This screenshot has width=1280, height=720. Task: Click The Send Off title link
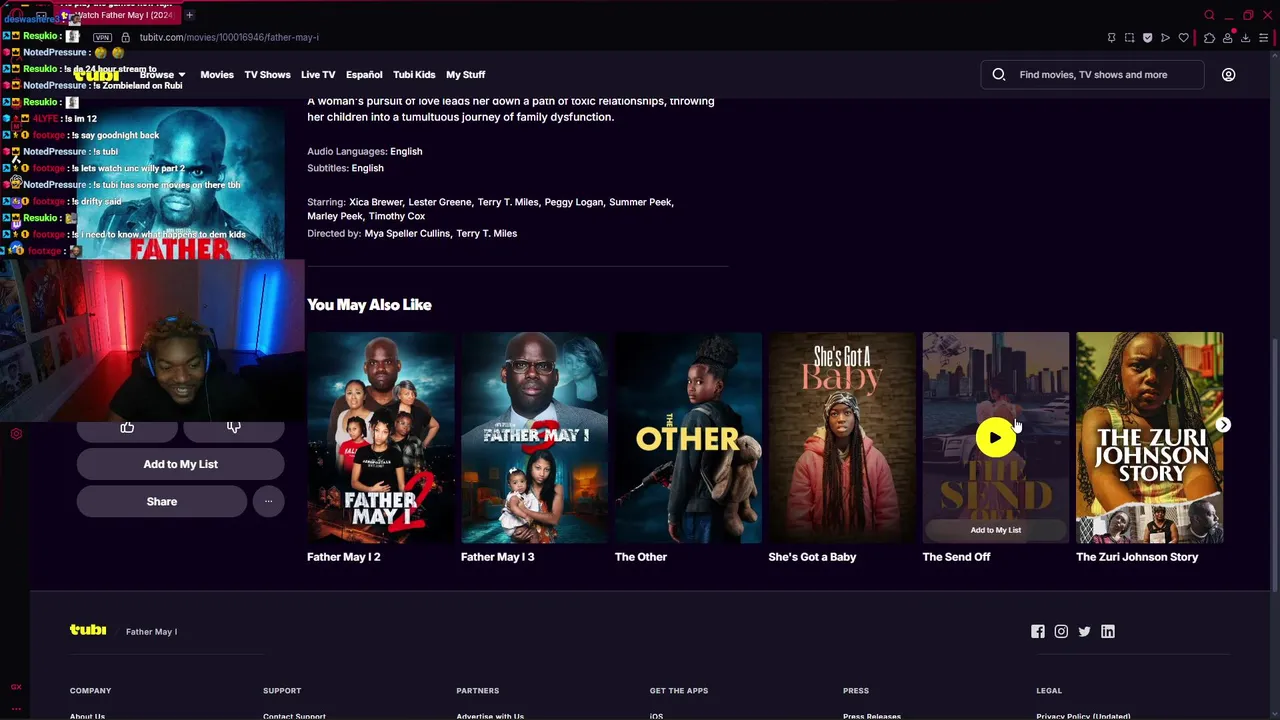click(956, 557)
